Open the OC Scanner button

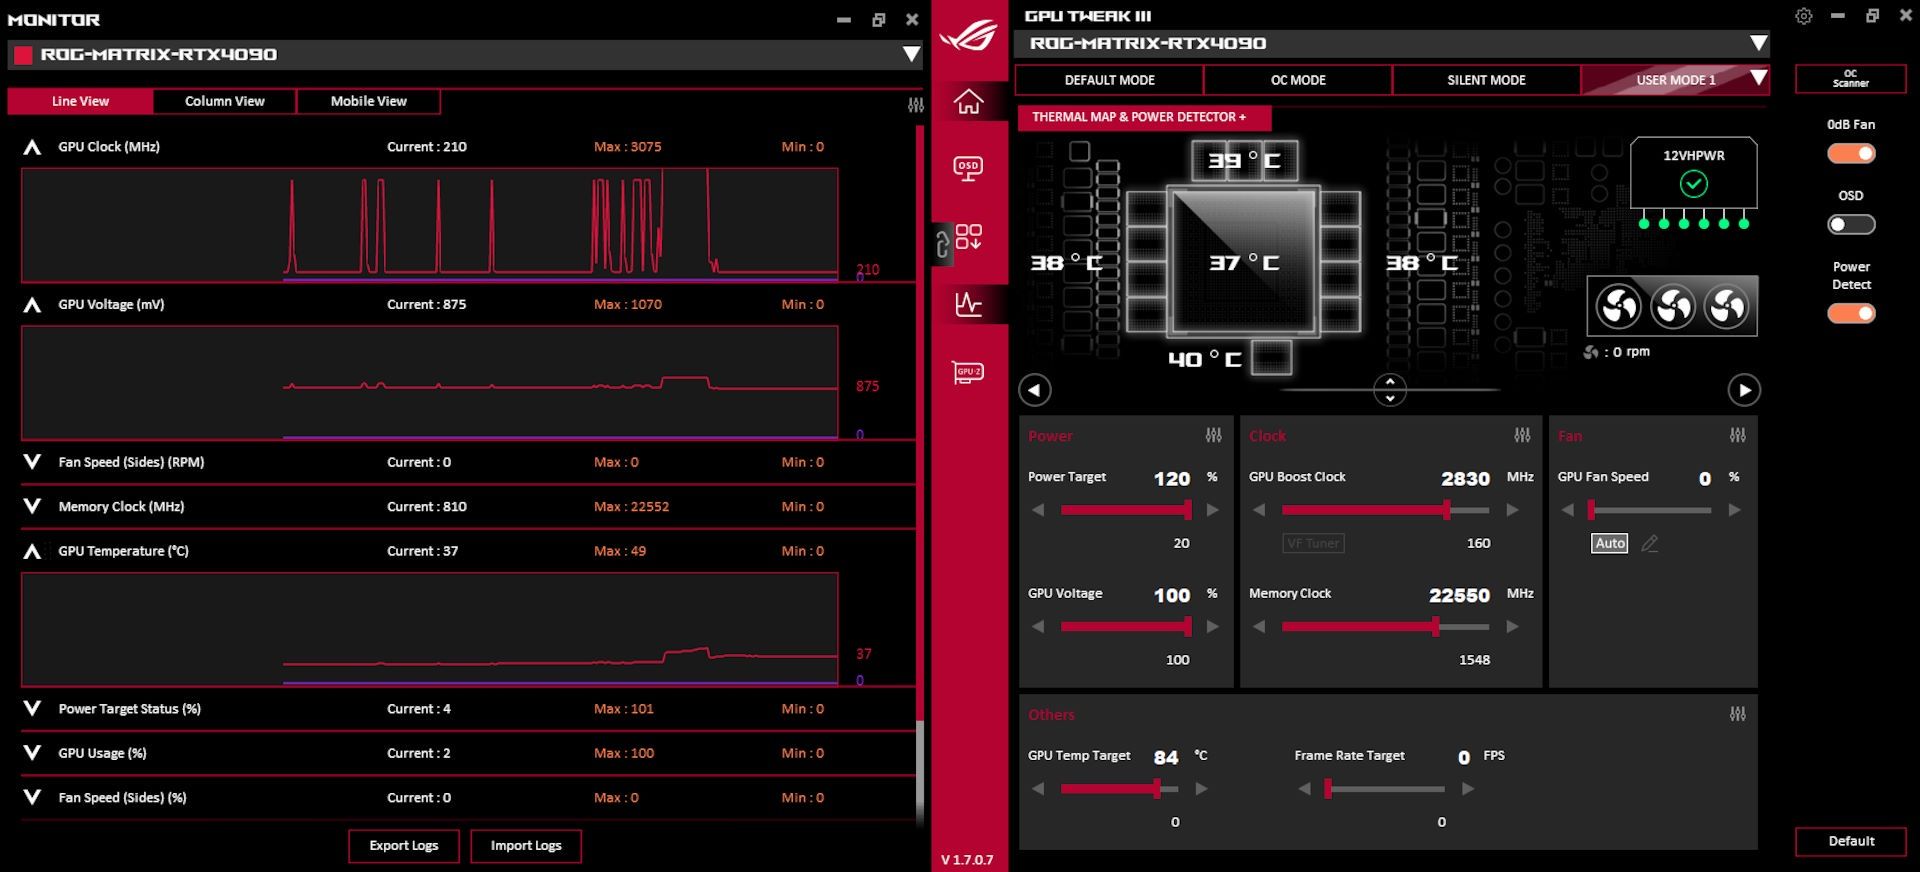pos(1850,79)
